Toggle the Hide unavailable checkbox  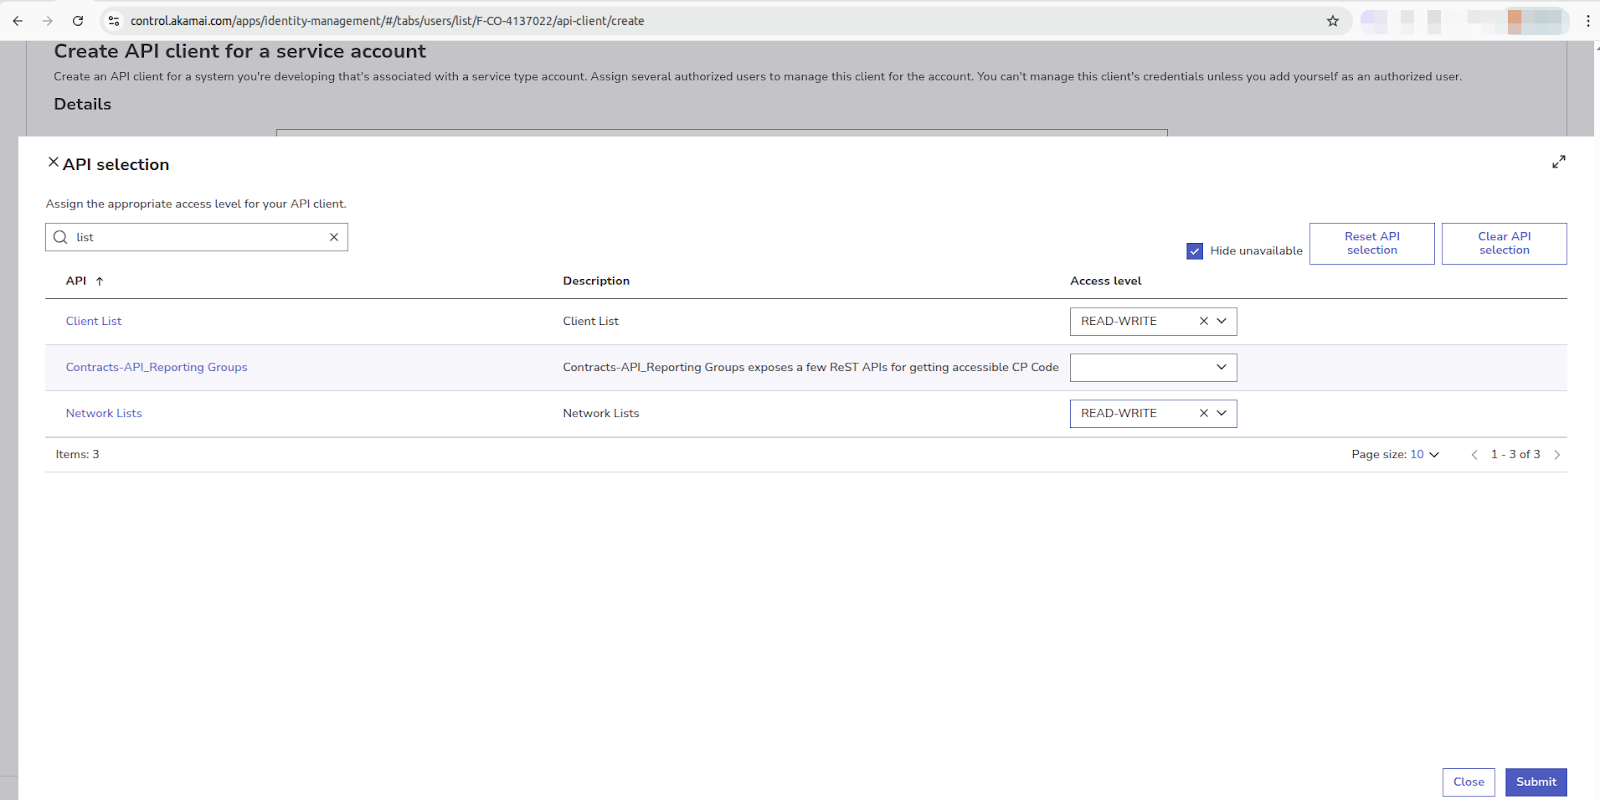point(1195,251)
